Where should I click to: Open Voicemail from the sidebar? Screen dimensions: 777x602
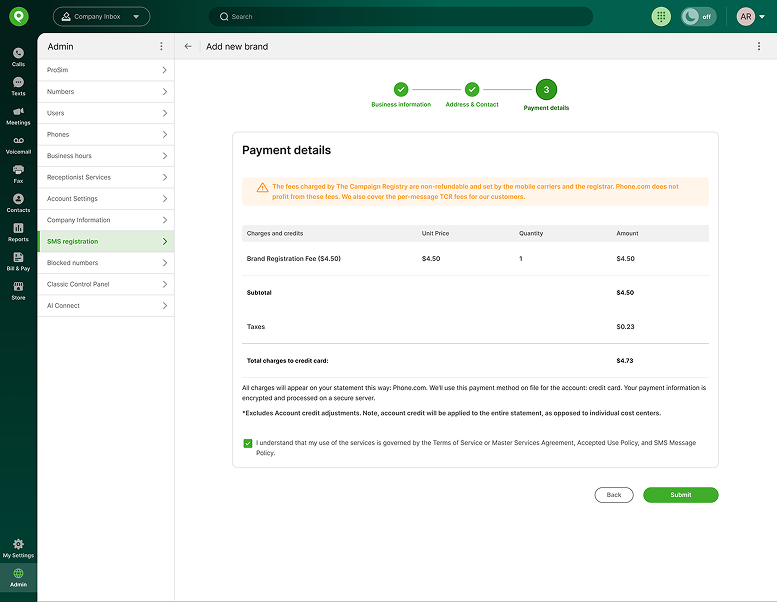pos(18,141)
